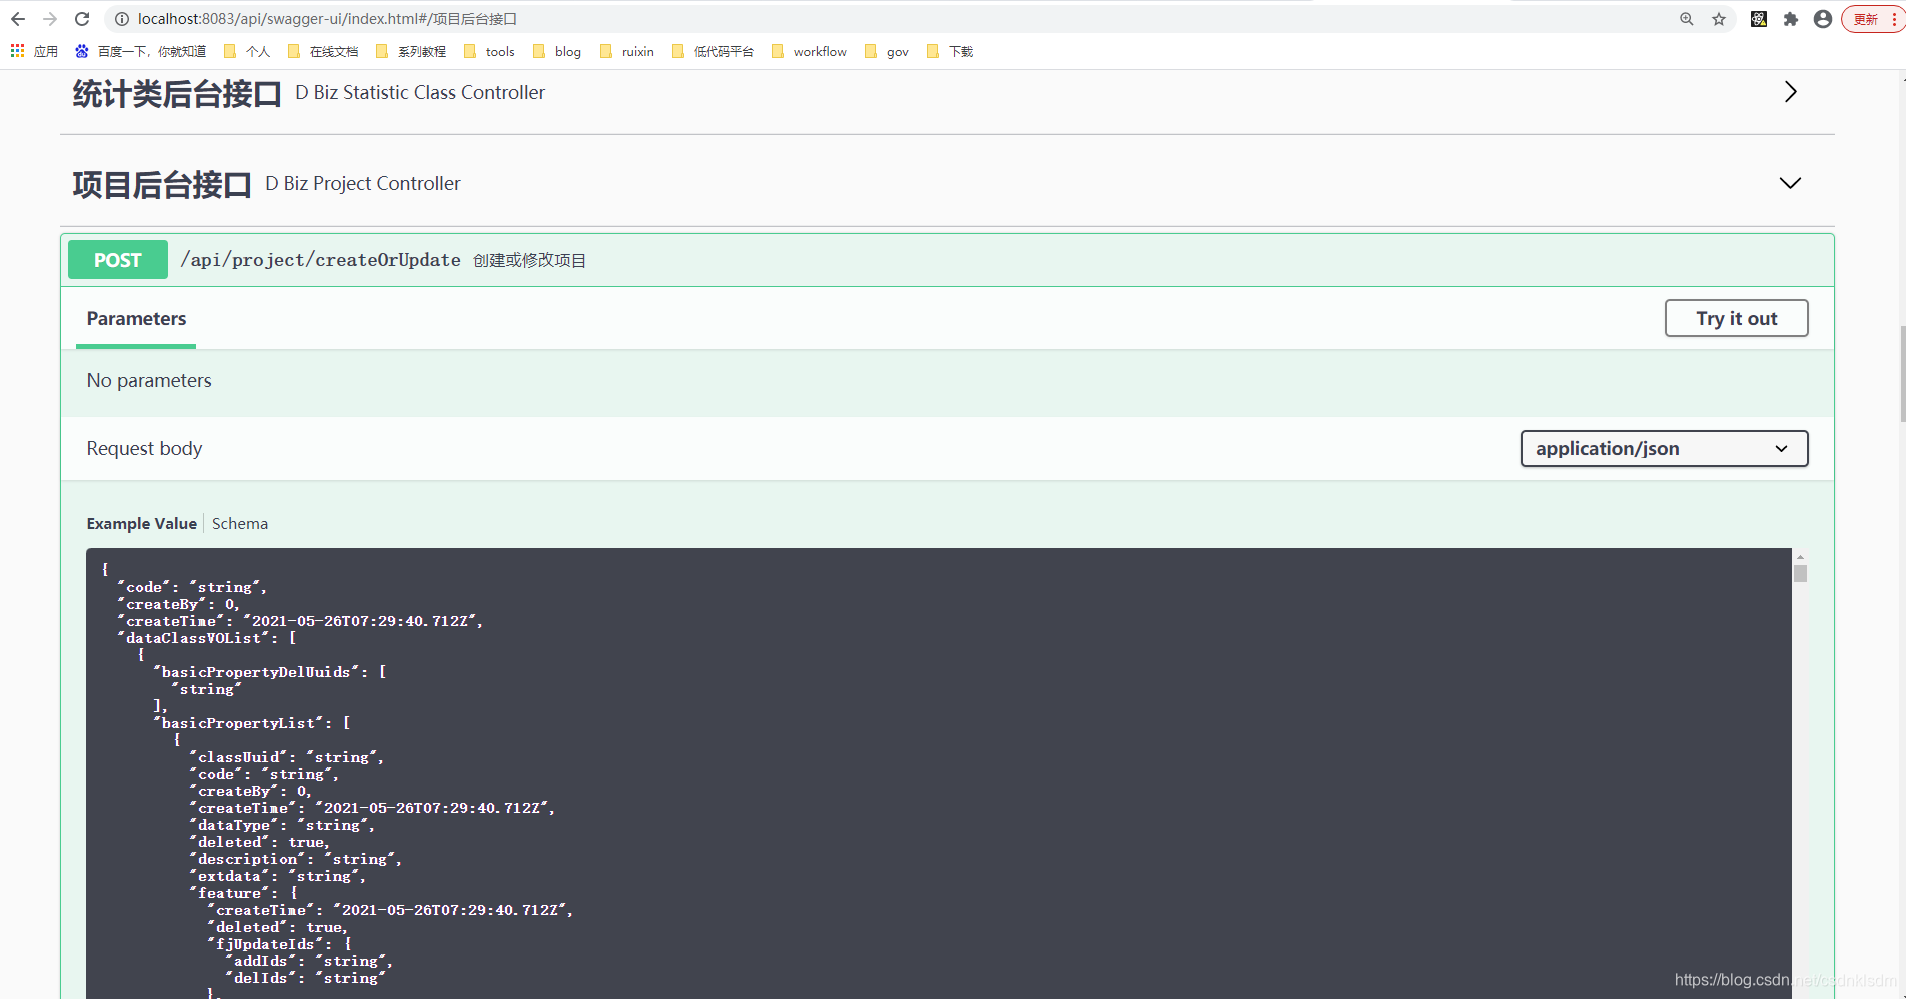Click the D Biz Project Controller description
This screenshot has width=1906, height=999.
pos(363,183)
